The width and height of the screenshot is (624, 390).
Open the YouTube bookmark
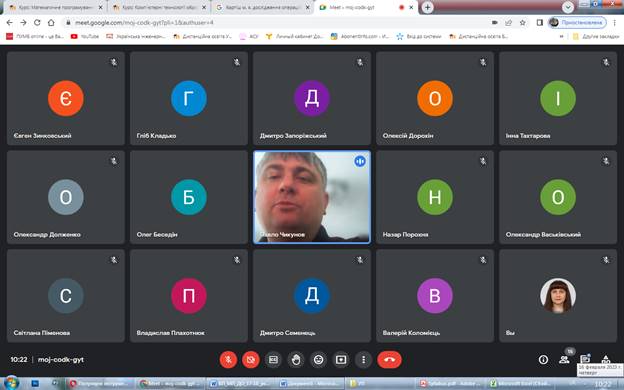pyautogui.click(x=85, y=36)
